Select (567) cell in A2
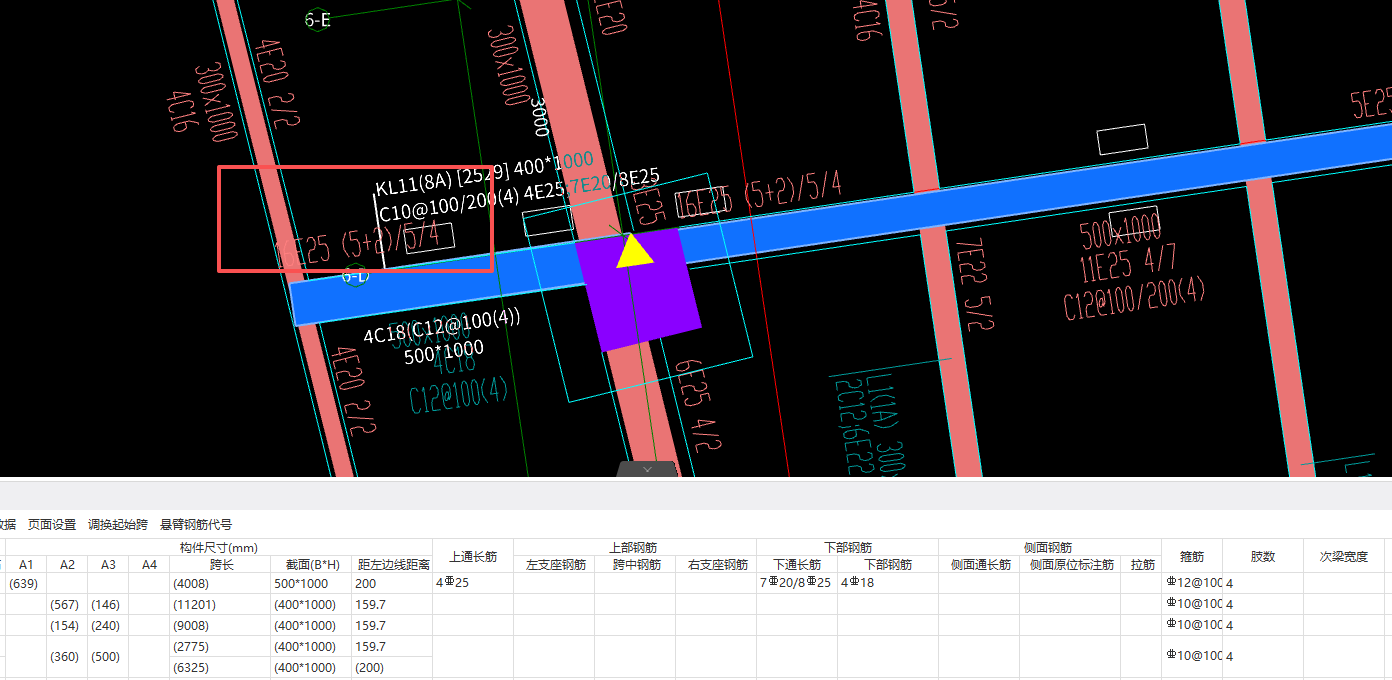This screenshot has width=1392, height=680. pos(67,604)
